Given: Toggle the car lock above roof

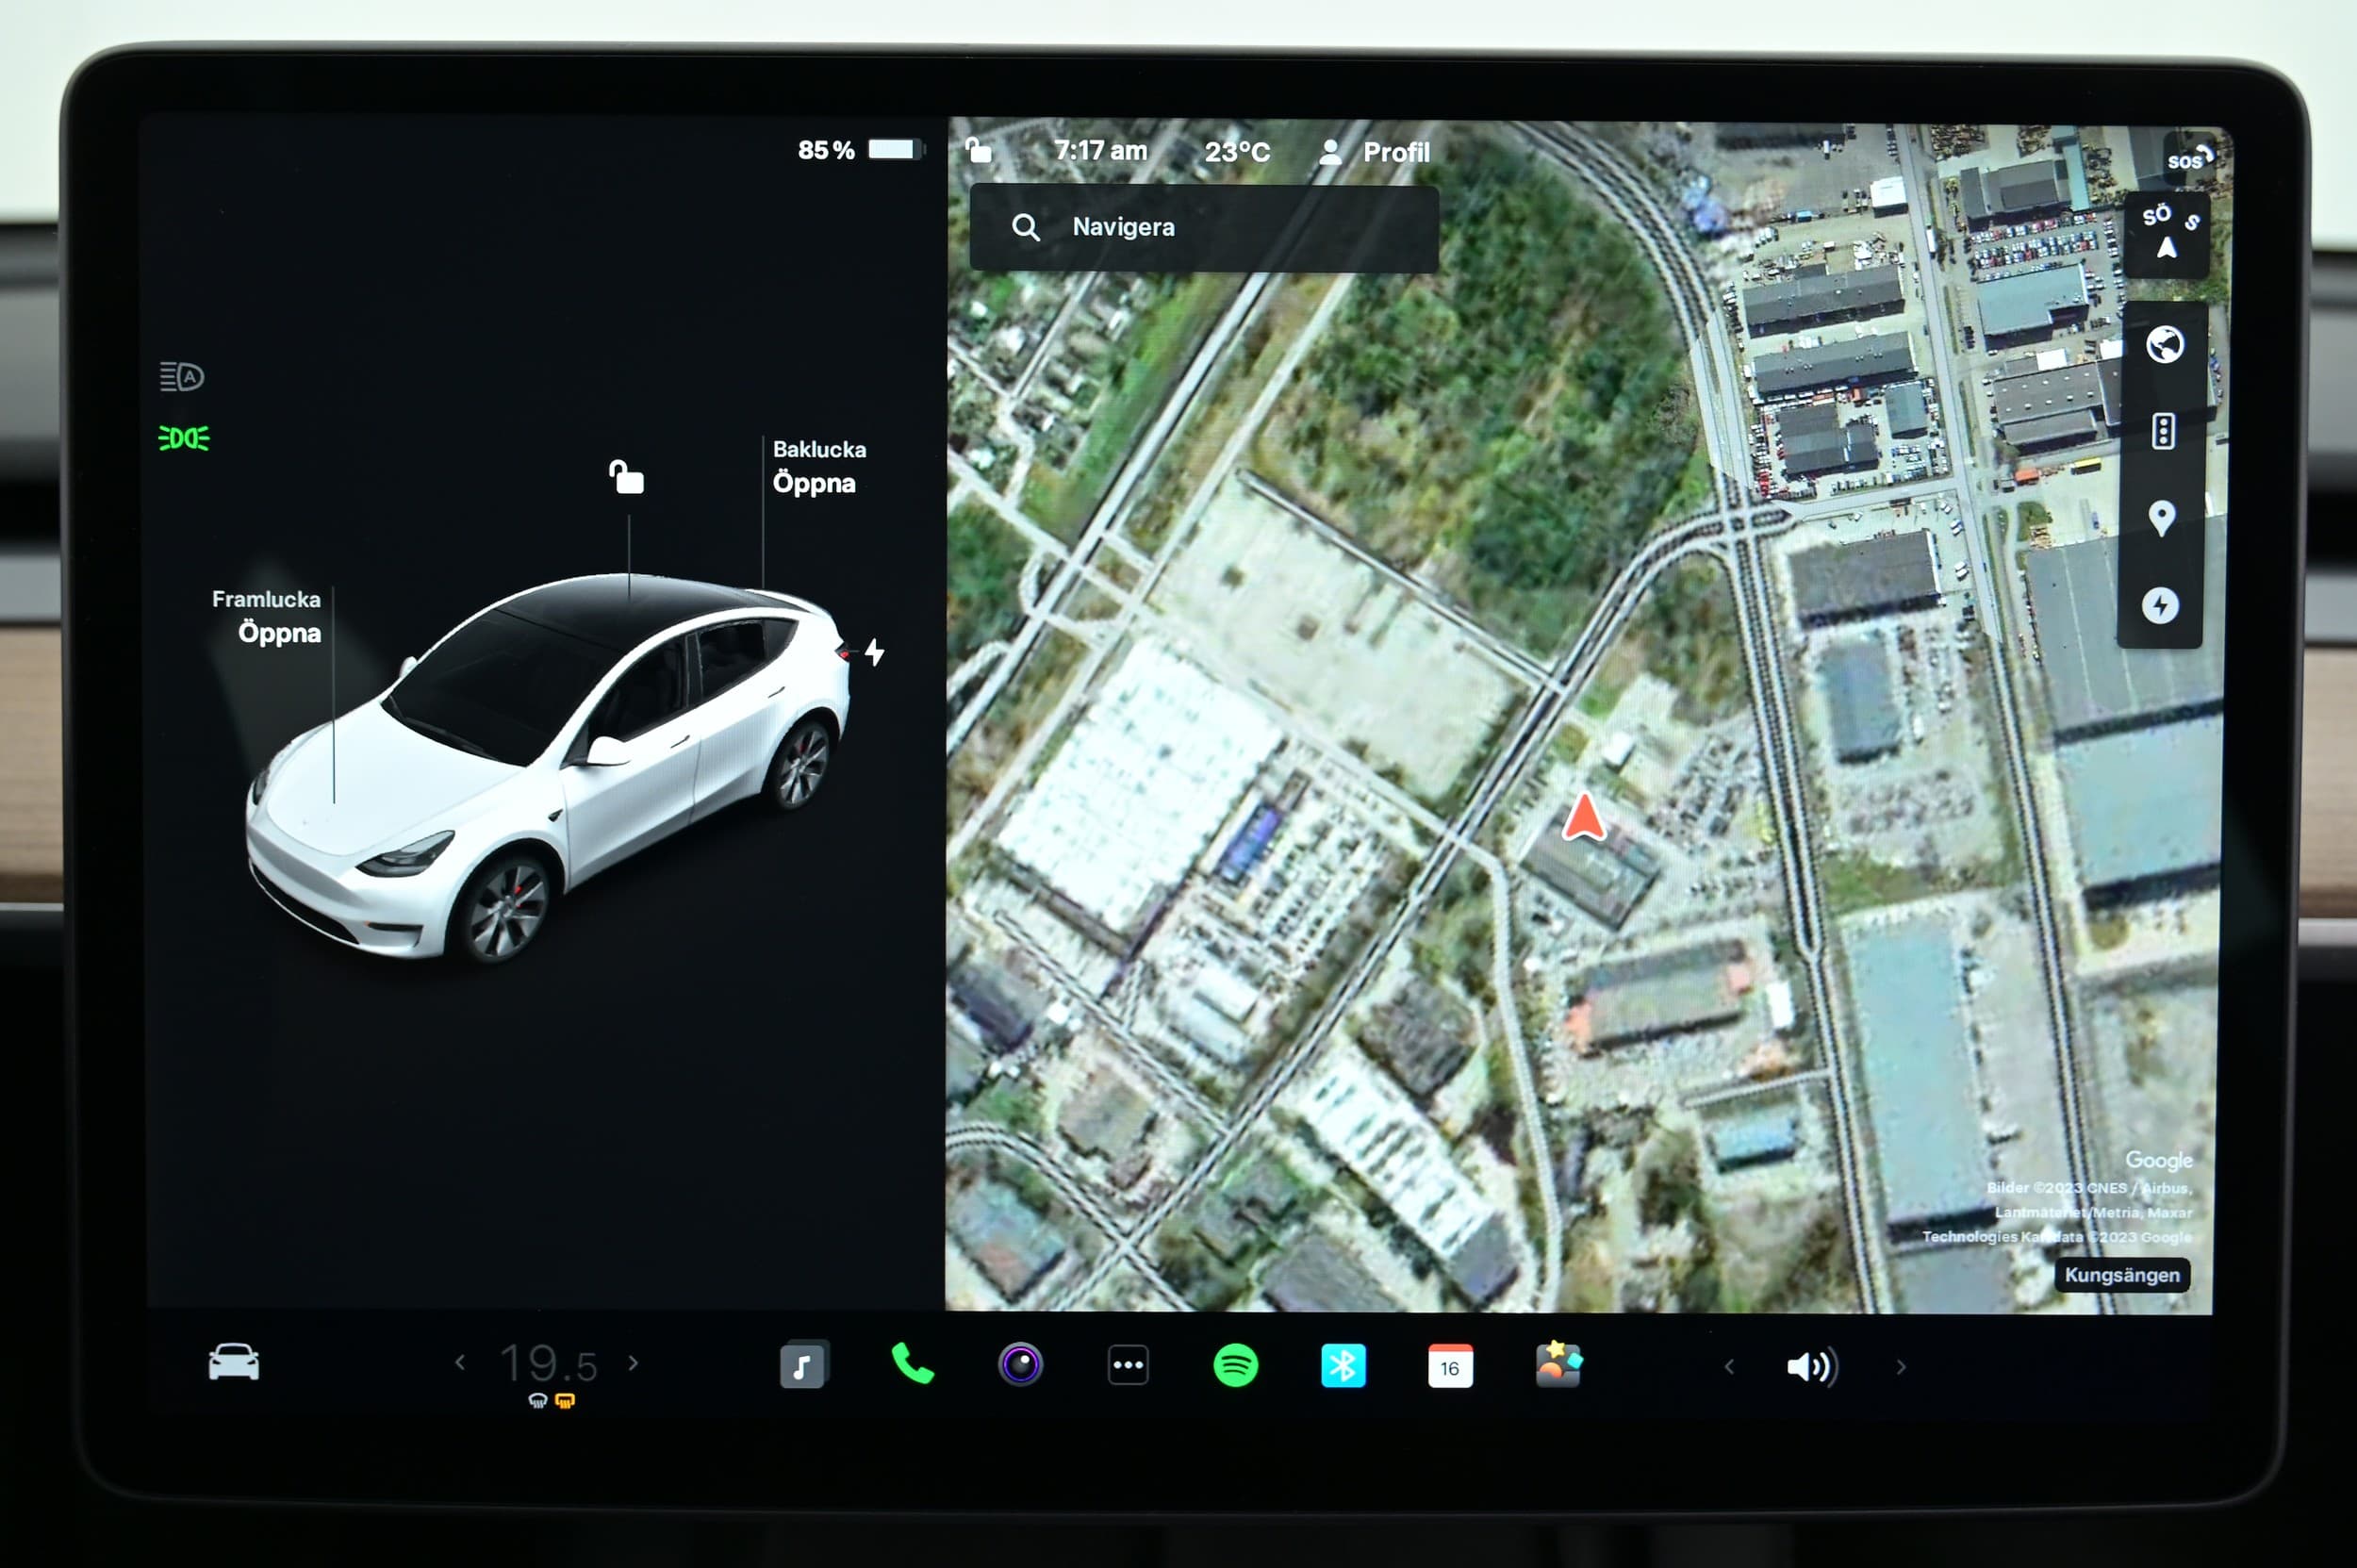Looking at the screenshot, I should (x=627, y=478).
